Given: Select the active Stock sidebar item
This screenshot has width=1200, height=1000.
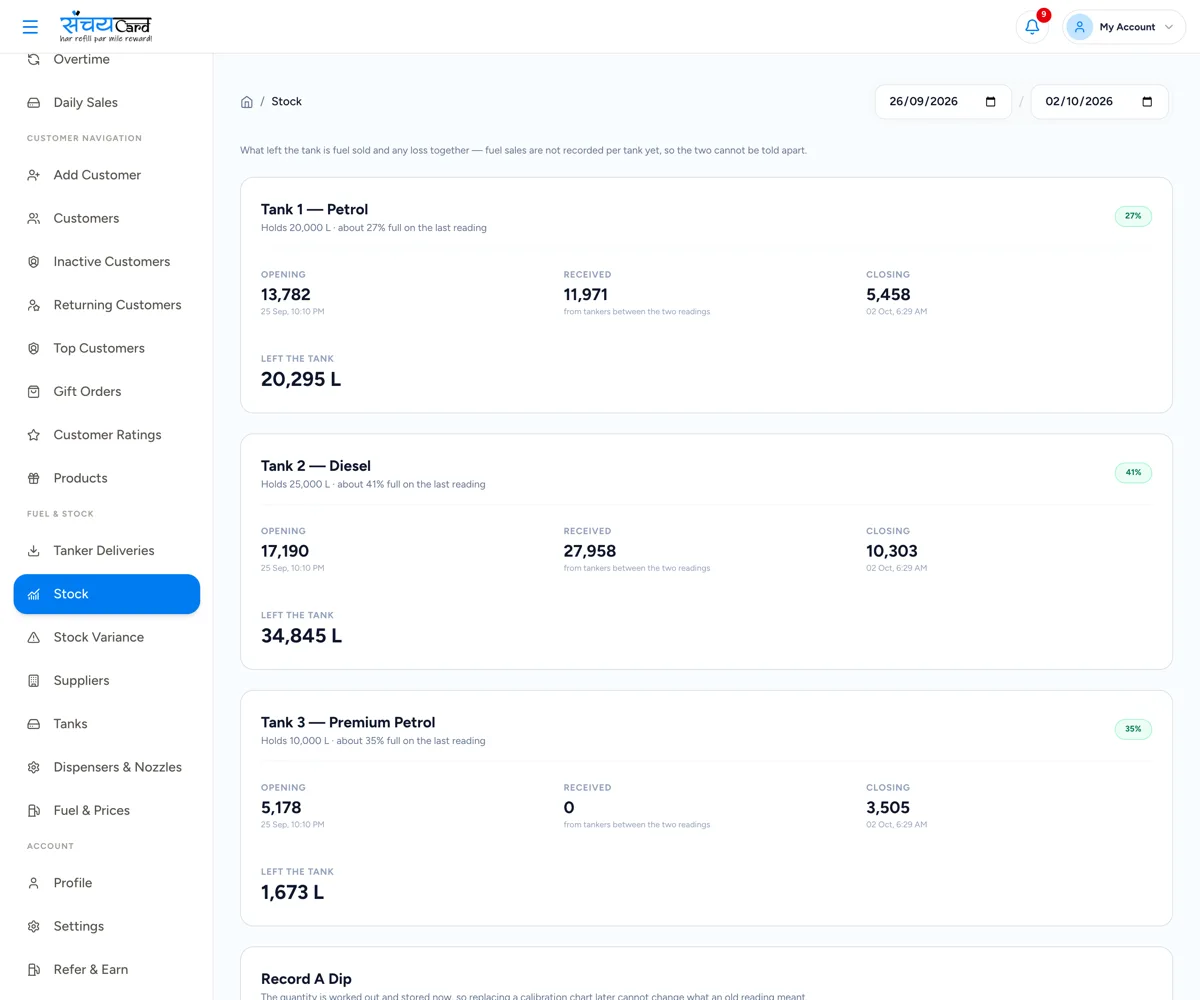Looking at the screenshot, I should click(x=107, y=594).
